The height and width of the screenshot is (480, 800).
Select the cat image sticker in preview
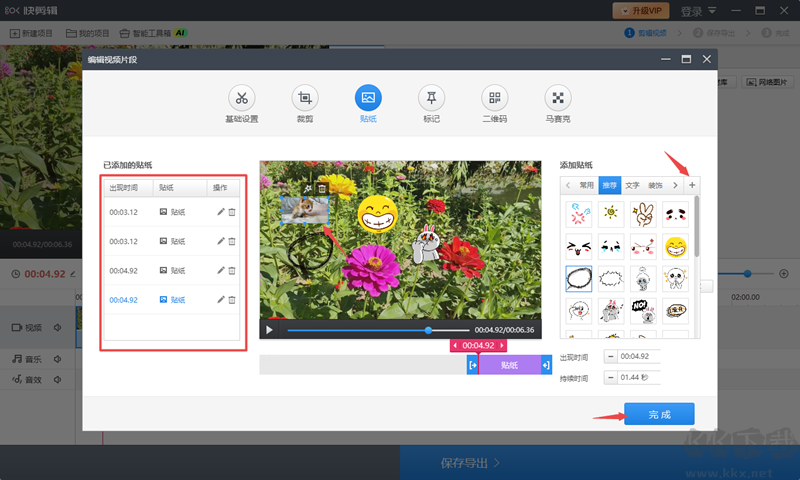[x=305, y=210]
